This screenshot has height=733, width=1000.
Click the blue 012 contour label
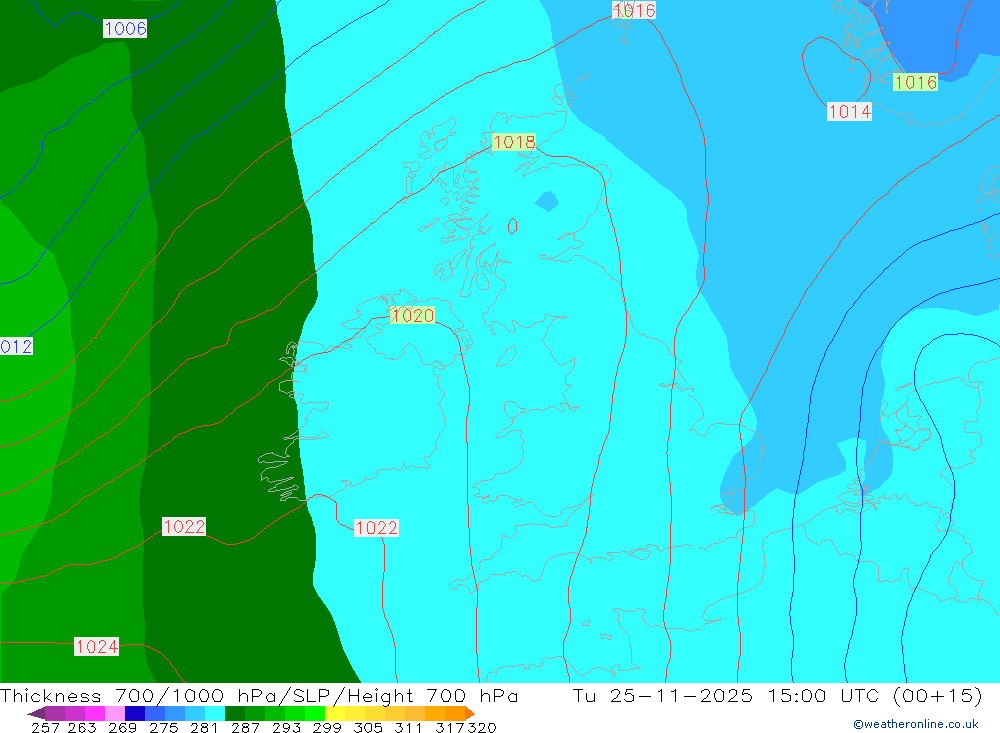click(17, 346)
